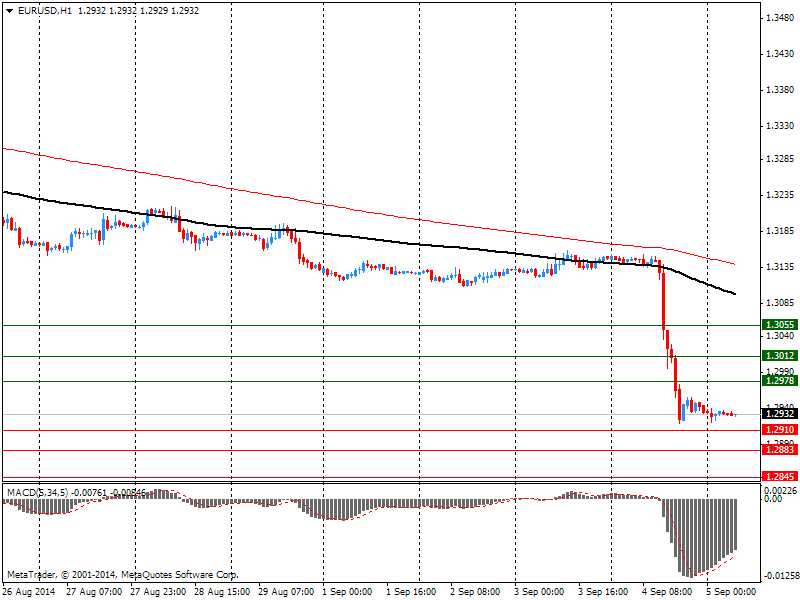Click the 3 Sep 00:00 time label
The width and height of the screenshot is (800, 600).
[x=539, y=592]
